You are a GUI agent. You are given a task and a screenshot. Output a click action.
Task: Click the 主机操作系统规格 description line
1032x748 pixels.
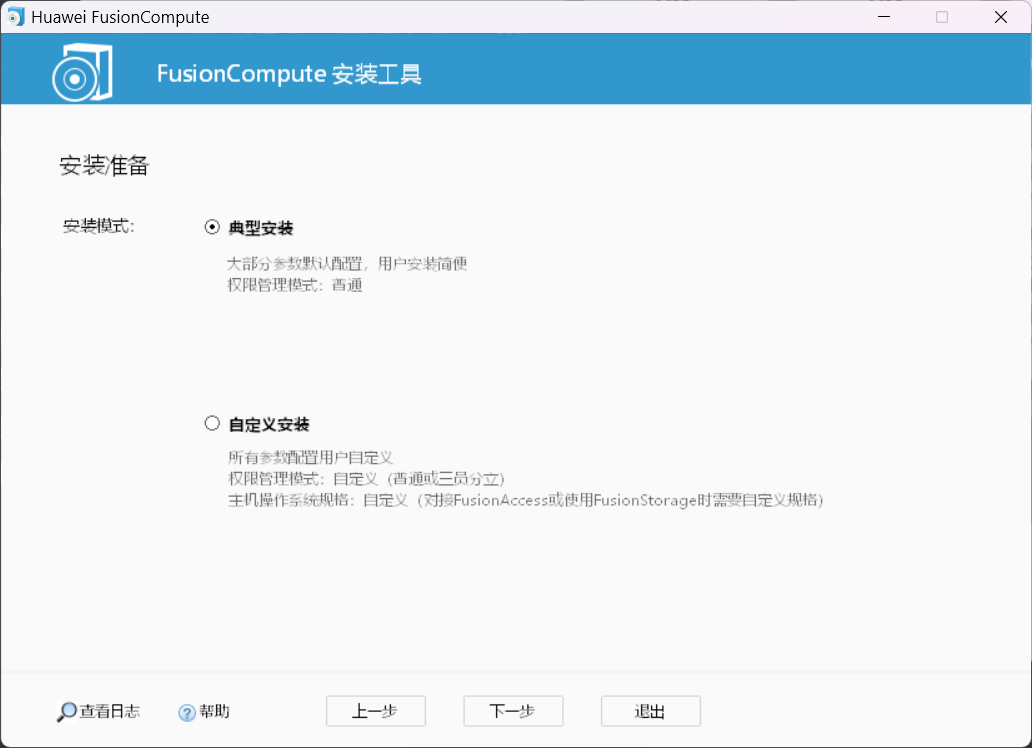pyautogui.click(x=526, y=500)
